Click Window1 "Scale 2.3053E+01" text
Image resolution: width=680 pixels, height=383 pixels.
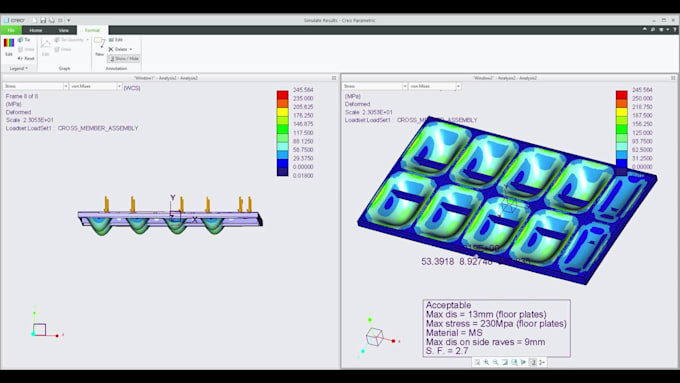click(x=29, y=120)
